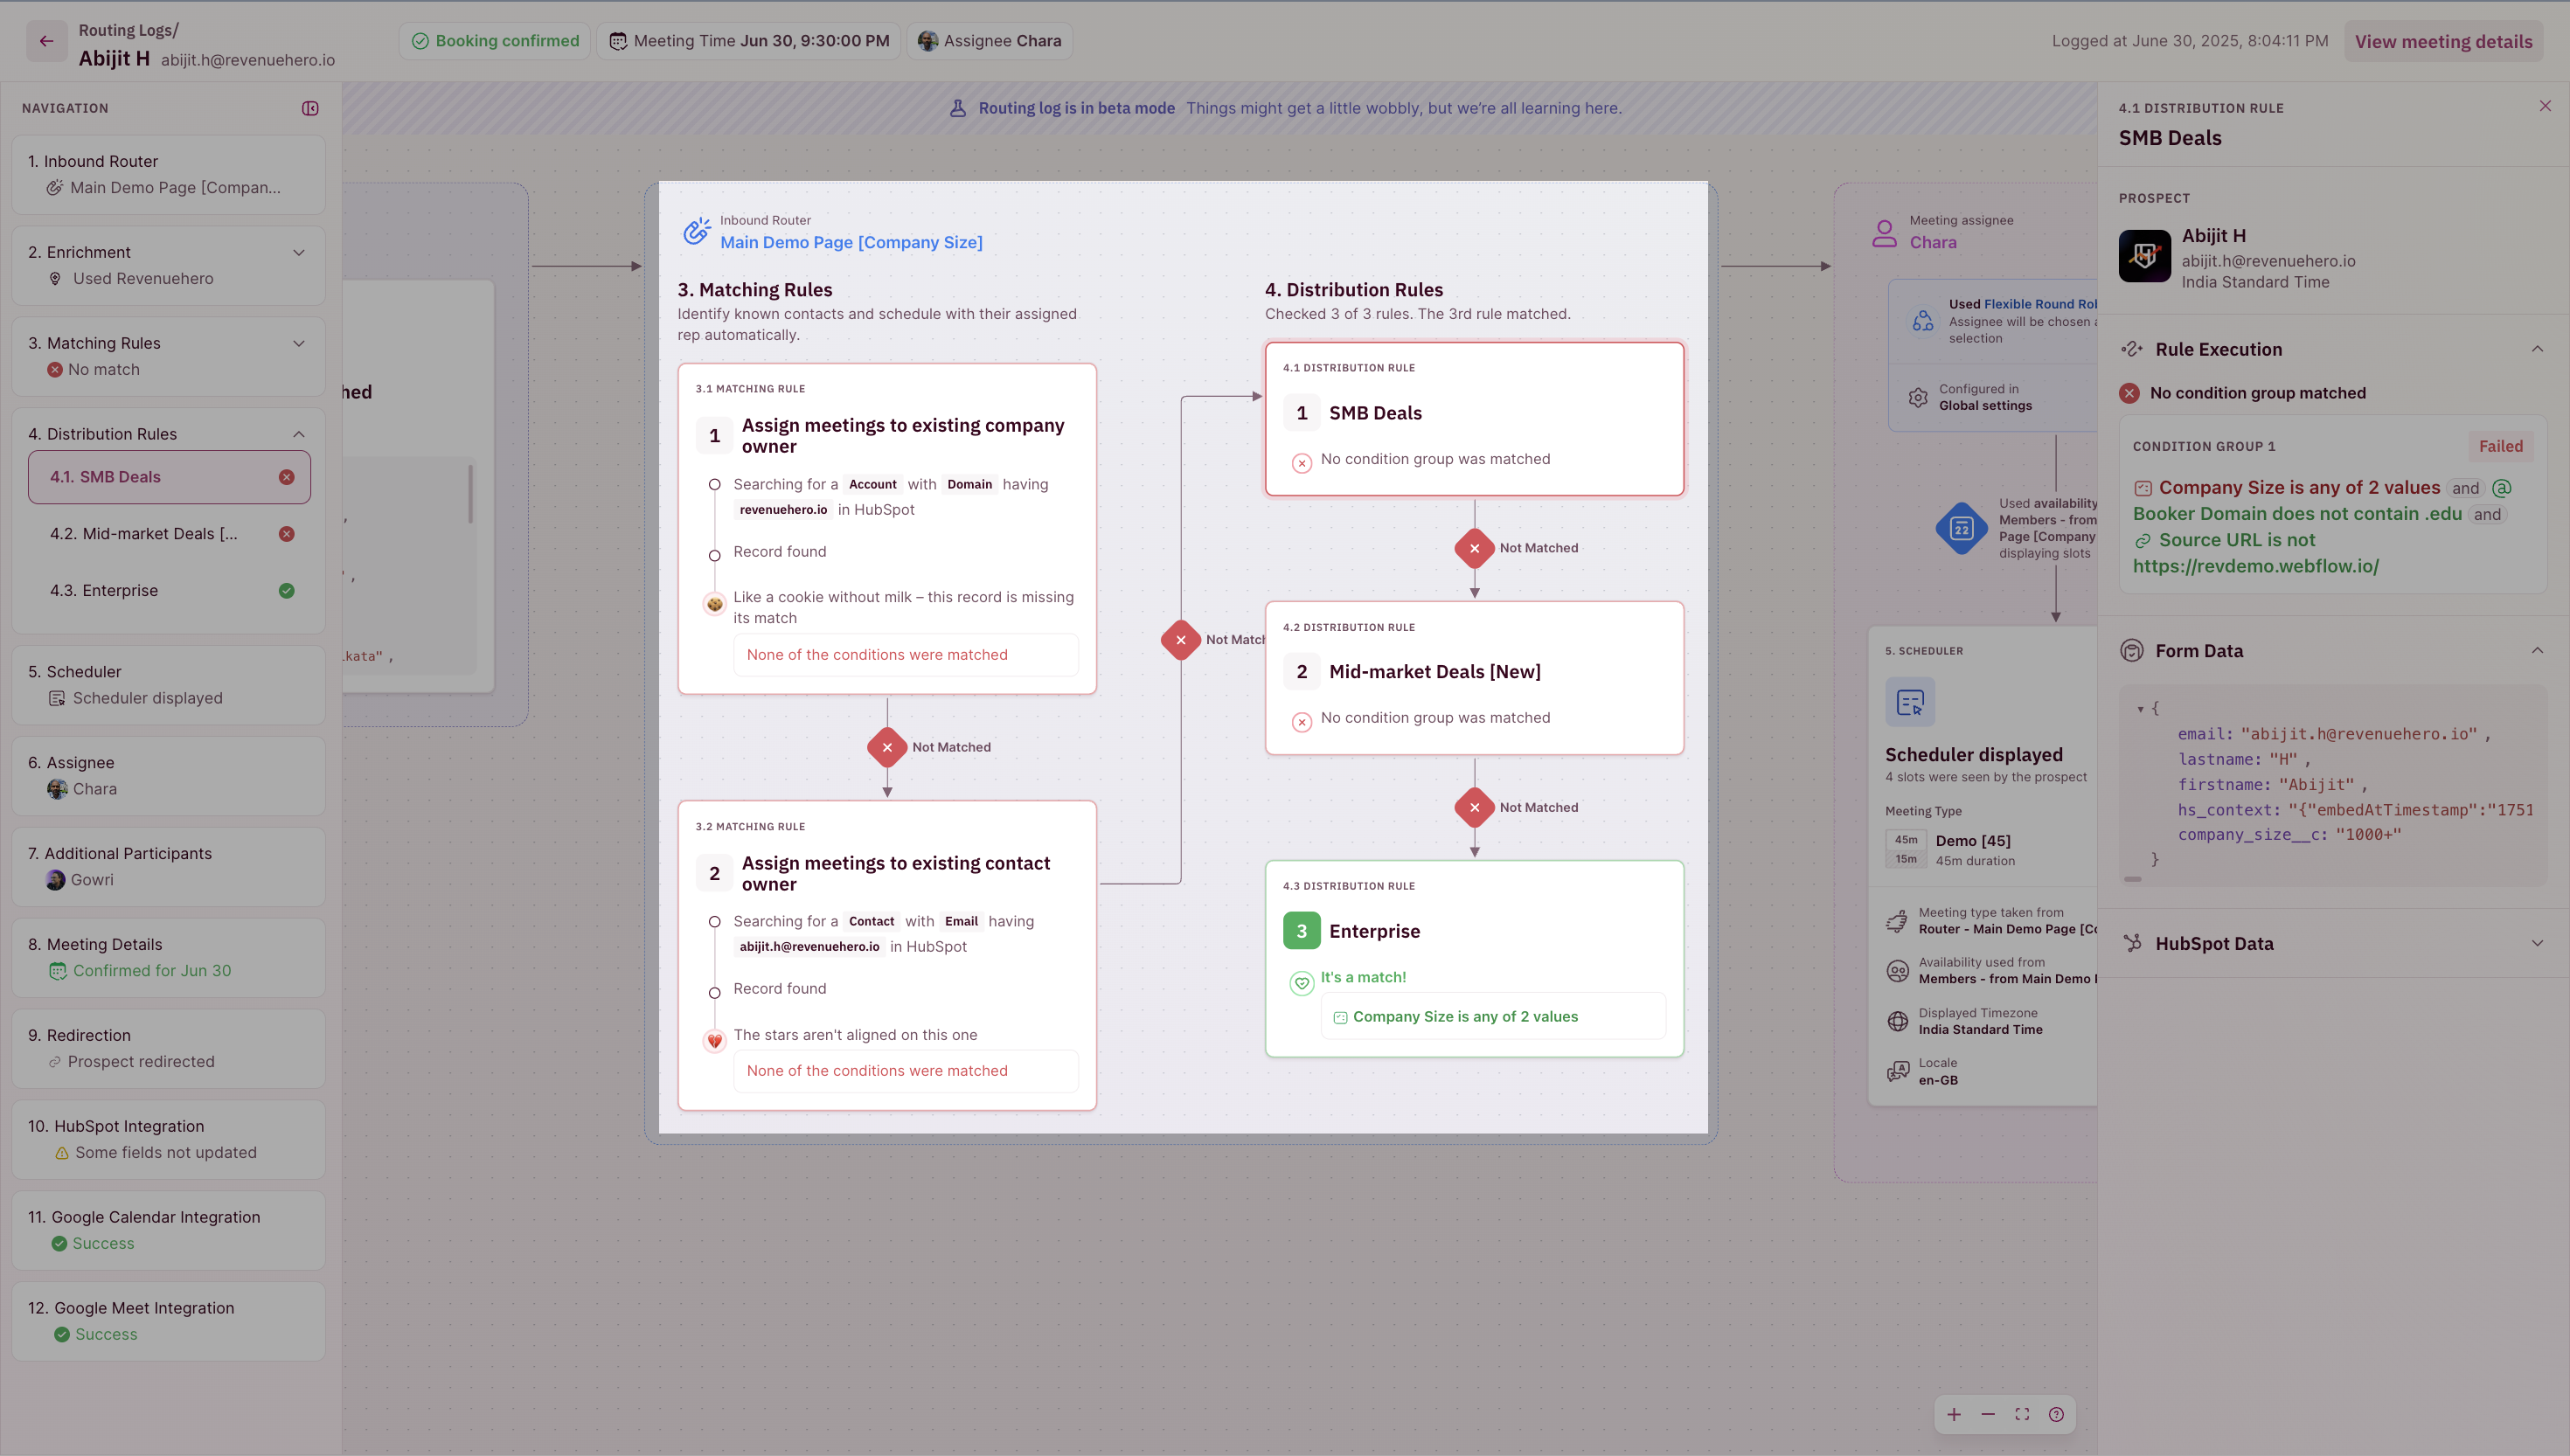Open 10. HubSpot Integration in navigation

[x=168, y=1140]
